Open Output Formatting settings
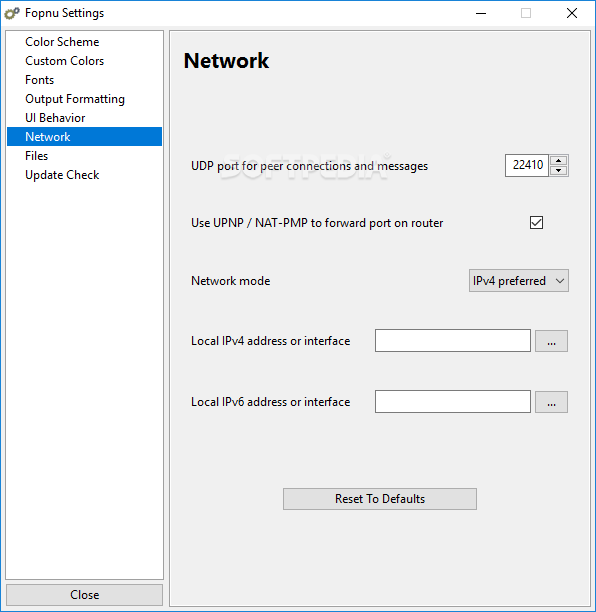This screenshot has width=596, height=612. coord(84,99)
